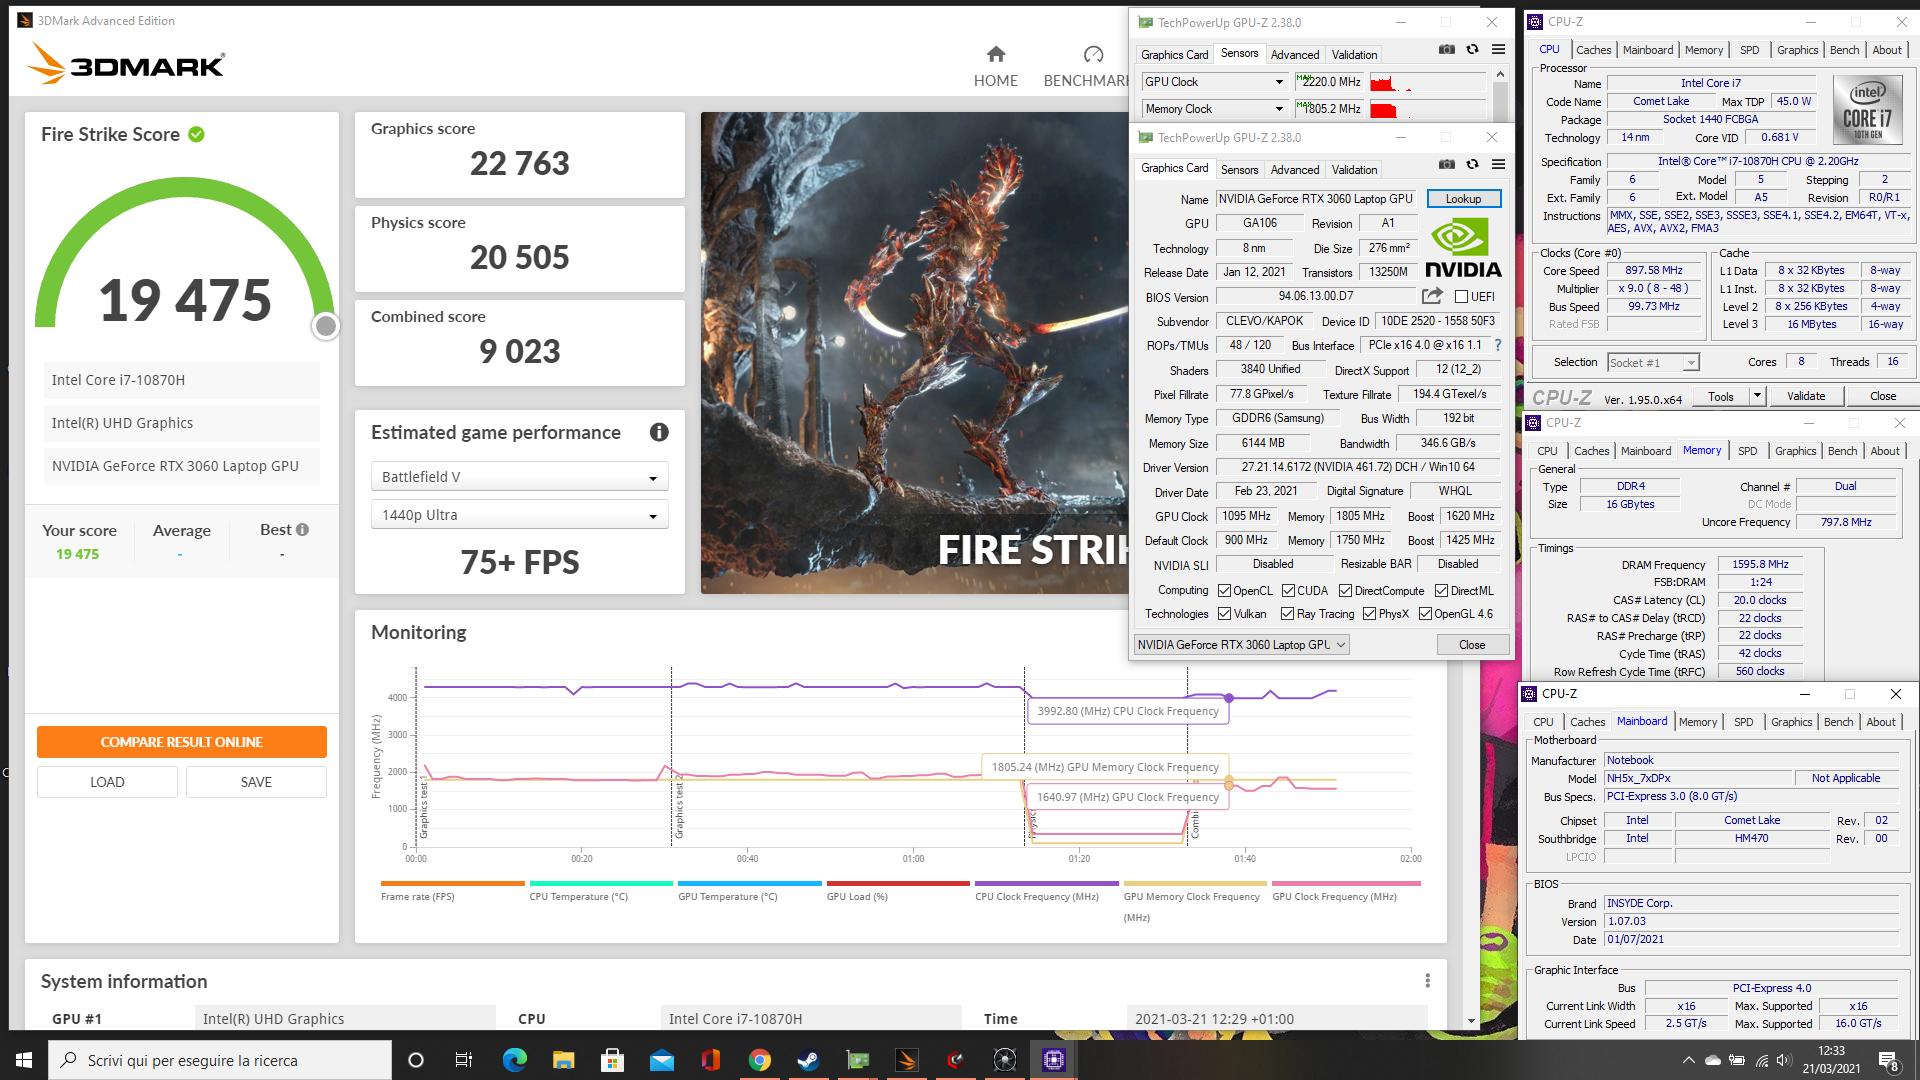This screenshot has width=1920, height=1080.
Task: Click the LOAD button in 3DMark
Action: click(107, 782)
